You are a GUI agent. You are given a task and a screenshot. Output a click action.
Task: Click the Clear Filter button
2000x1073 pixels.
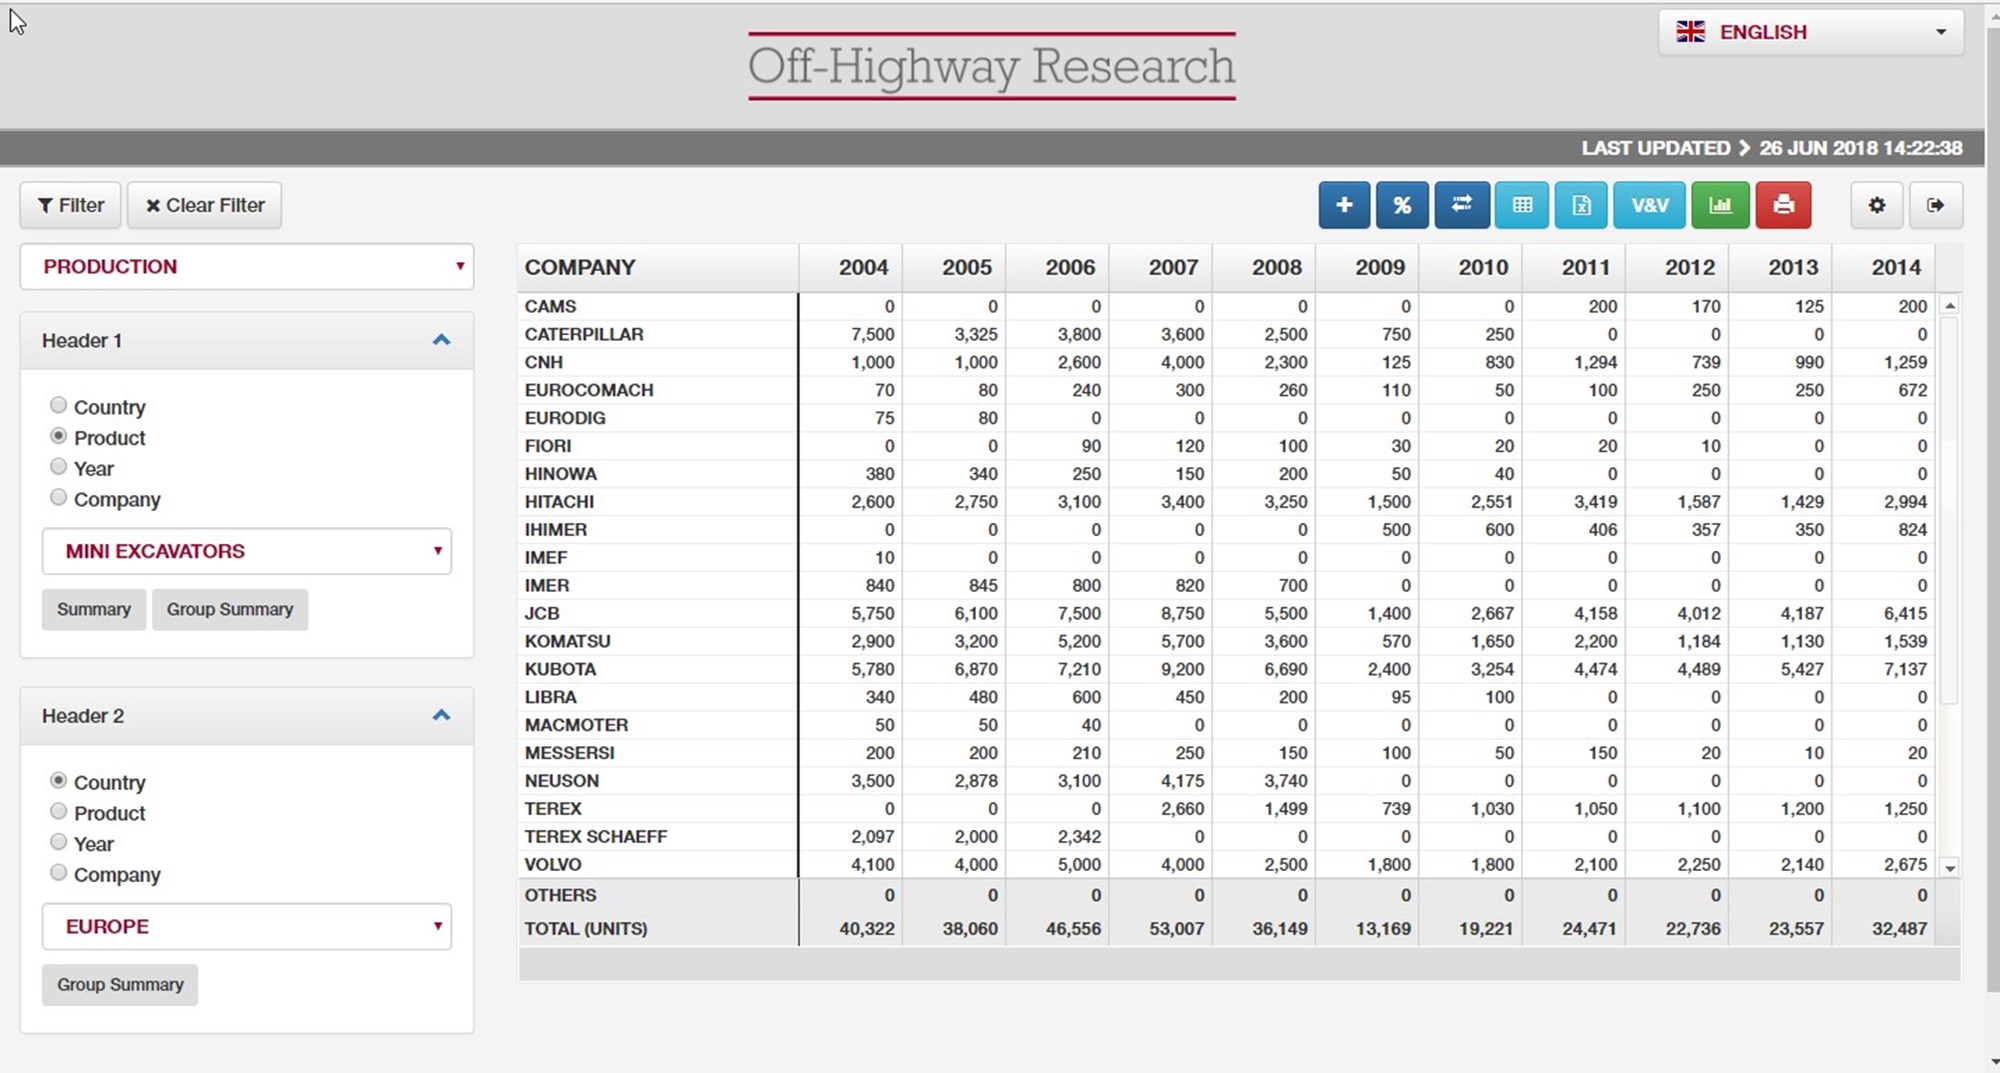(205, 205)
